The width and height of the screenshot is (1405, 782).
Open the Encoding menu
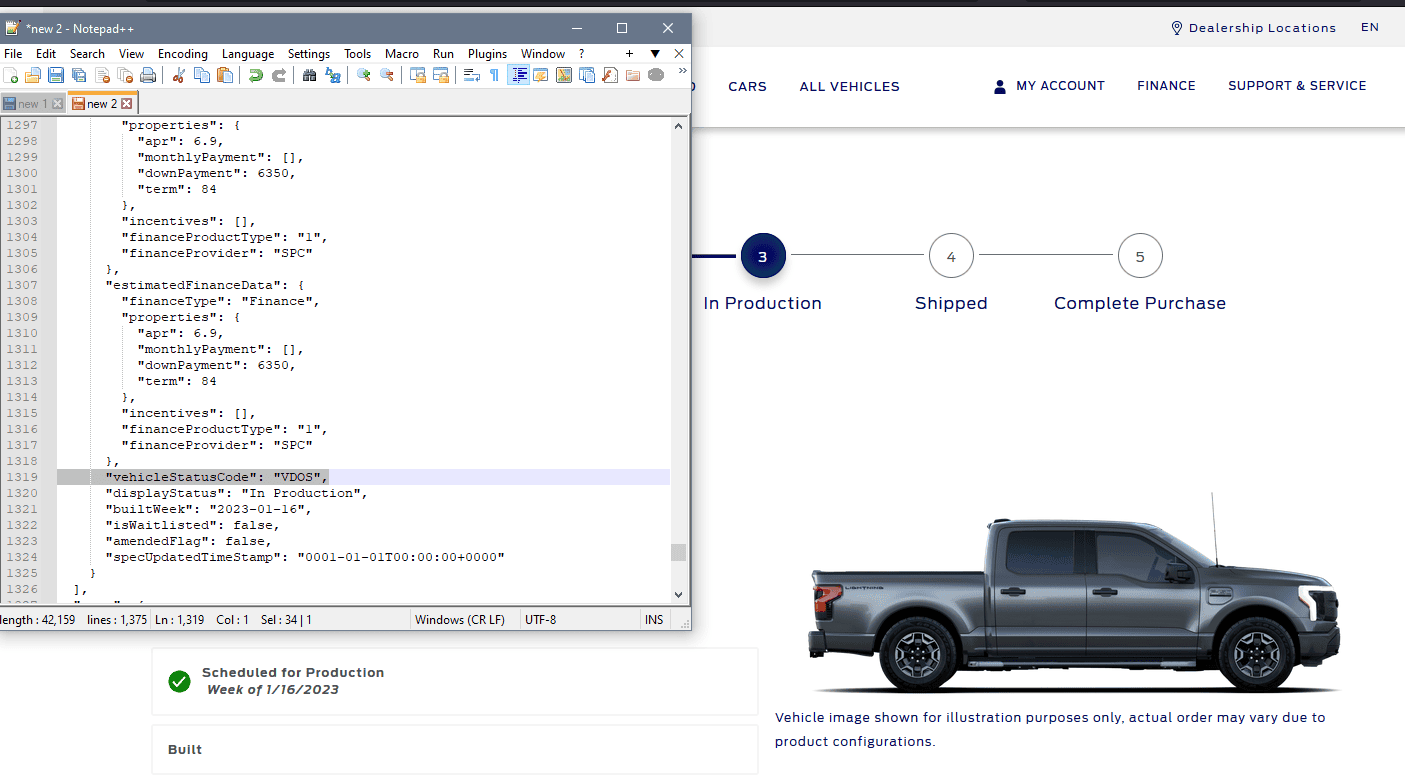point(183,54)
